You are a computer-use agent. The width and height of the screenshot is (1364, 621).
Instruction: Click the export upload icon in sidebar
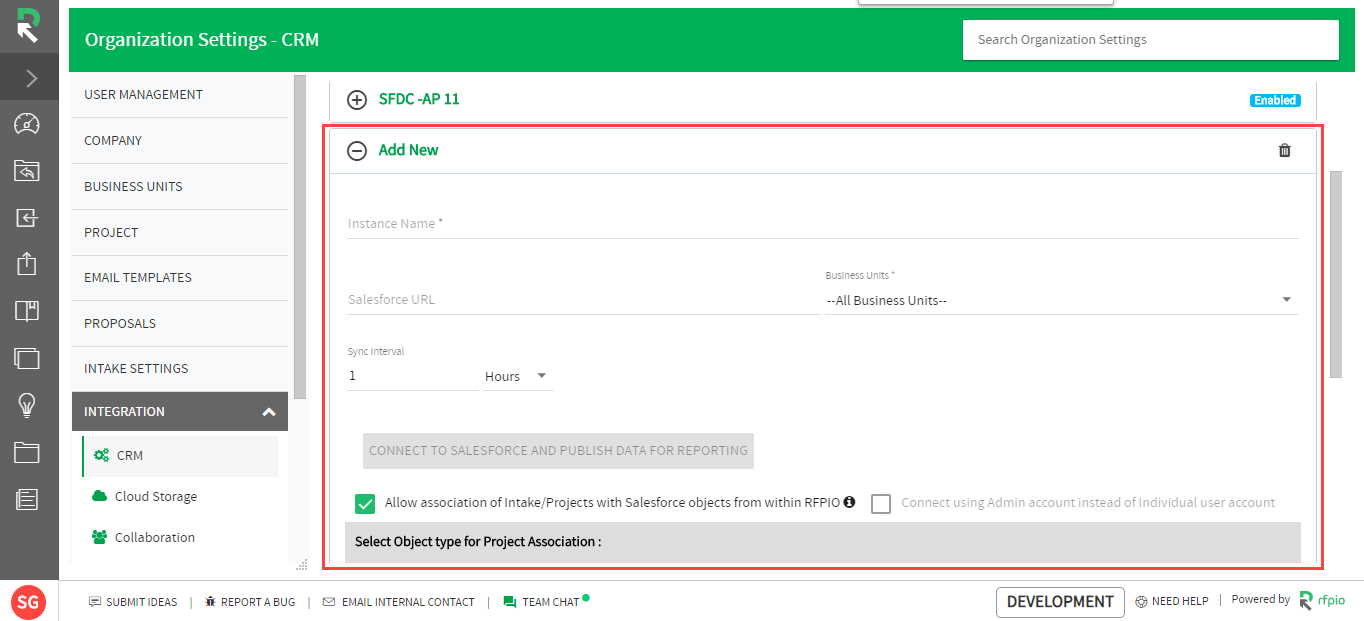pos(27,264)
